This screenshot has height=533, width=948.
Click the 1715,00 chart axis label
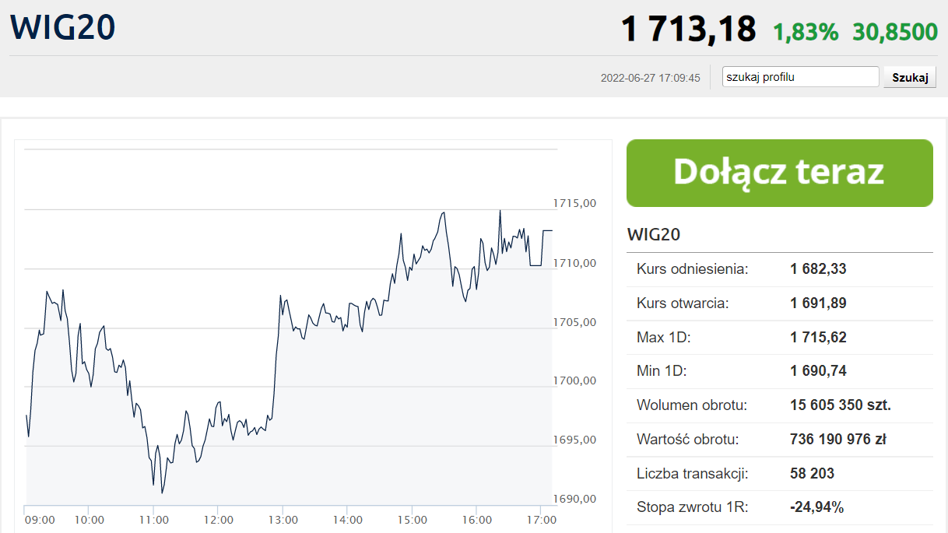574,203
